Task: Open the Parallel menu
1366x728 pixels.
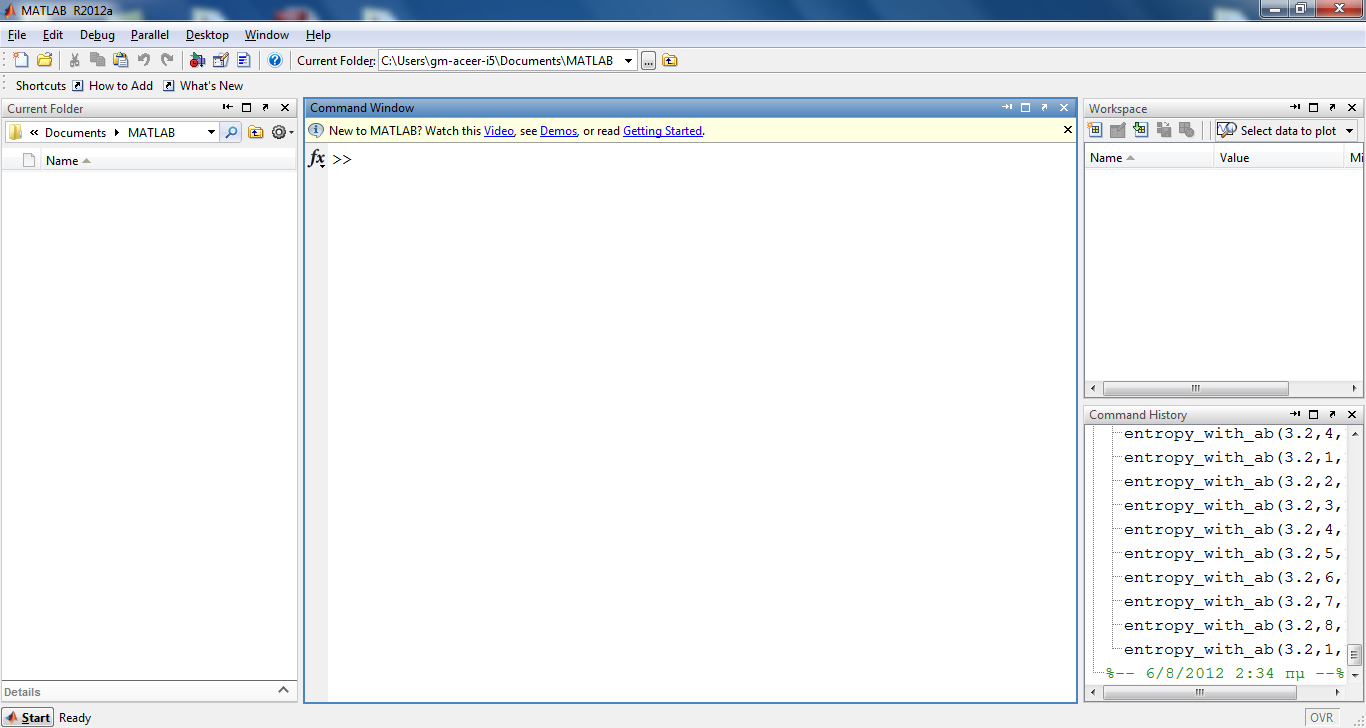Action: click(x=150, y=35)
